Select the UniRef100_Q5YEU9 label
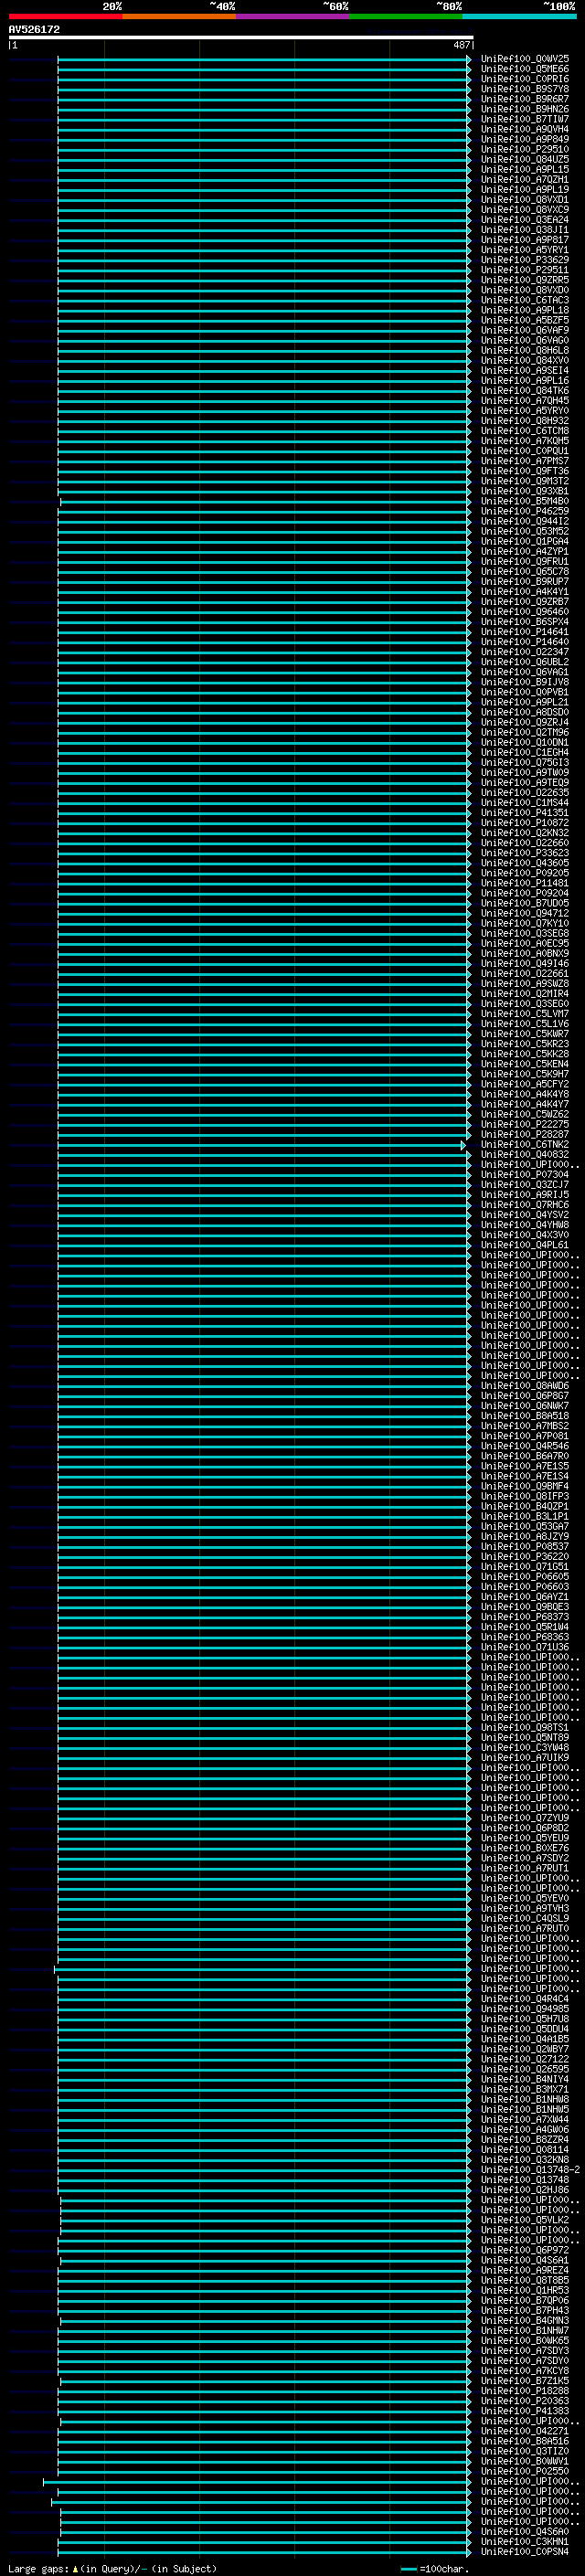This screenshot has width=585, height=2576. tap(525, 1838)
